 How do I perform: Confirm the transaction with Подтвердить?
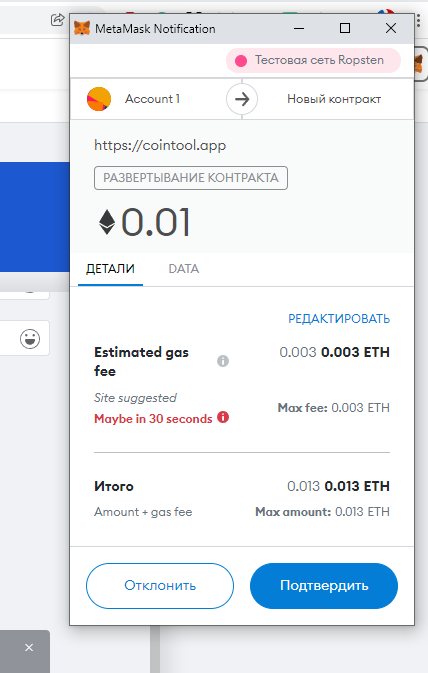(x=324, y=586)
